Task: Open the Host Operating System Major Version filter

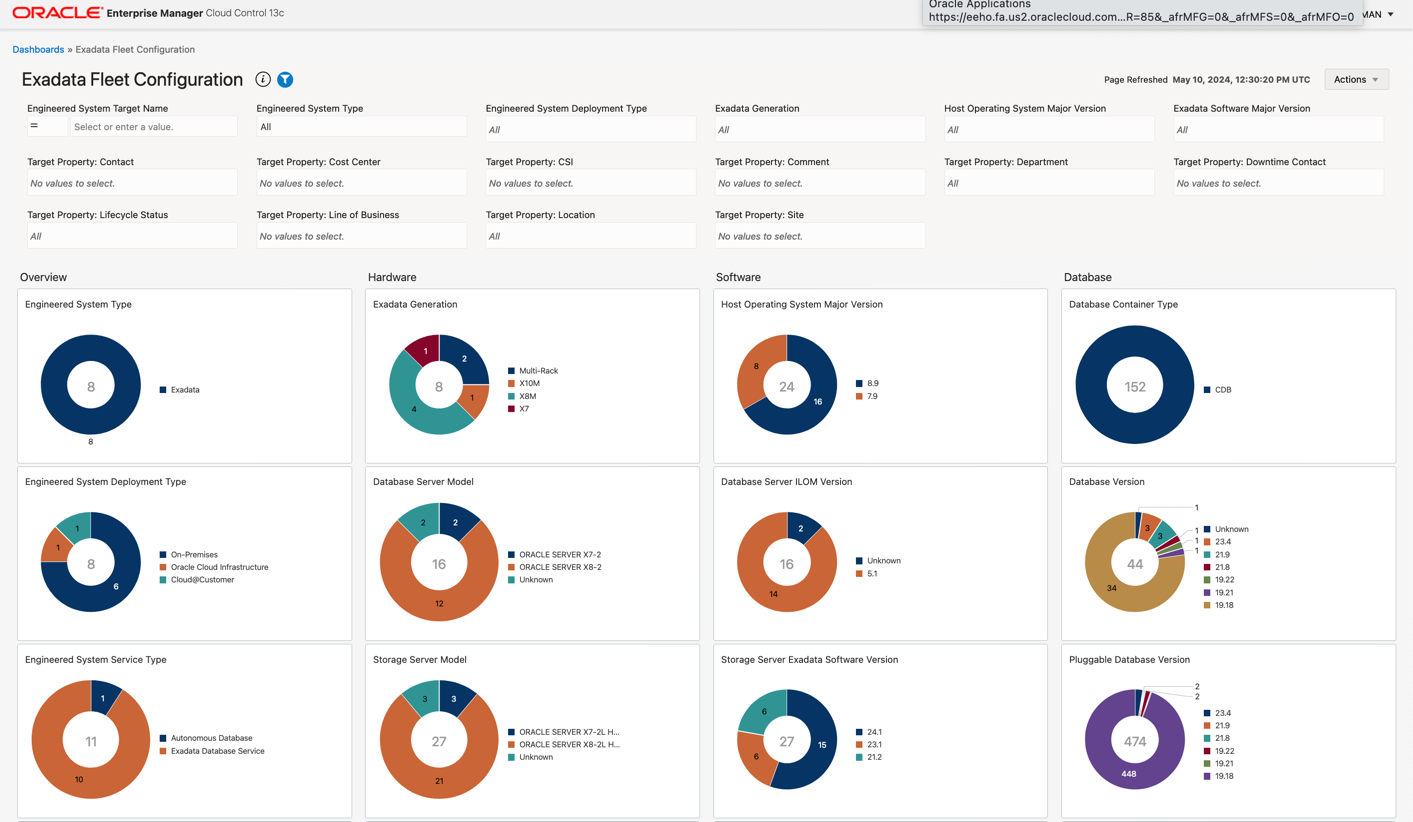Action: point(1049,129)
